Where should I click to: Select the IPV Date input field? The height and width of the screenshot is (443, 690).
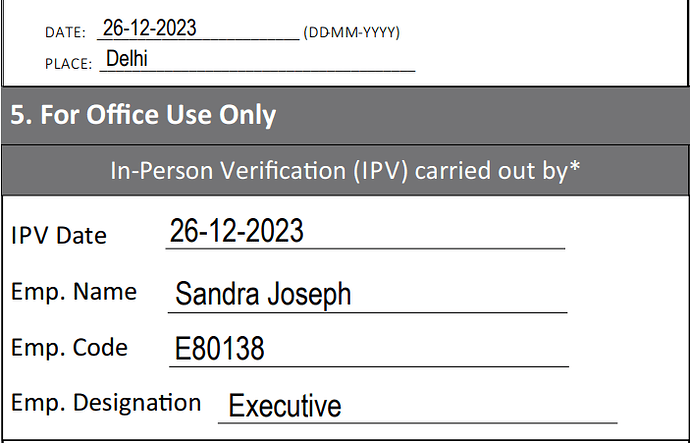365,232
